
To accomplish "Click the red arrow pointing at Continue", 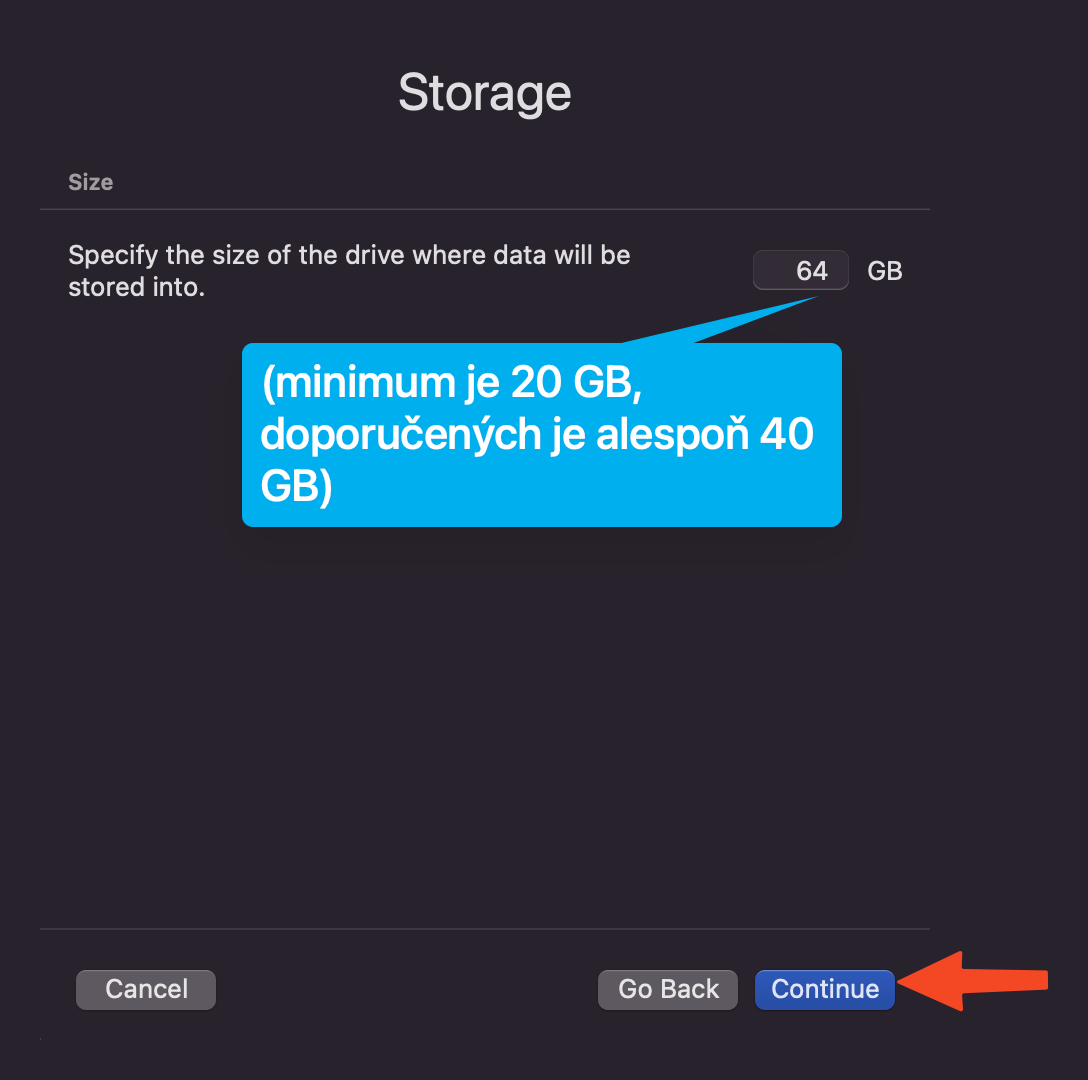I will coord(972,981).
